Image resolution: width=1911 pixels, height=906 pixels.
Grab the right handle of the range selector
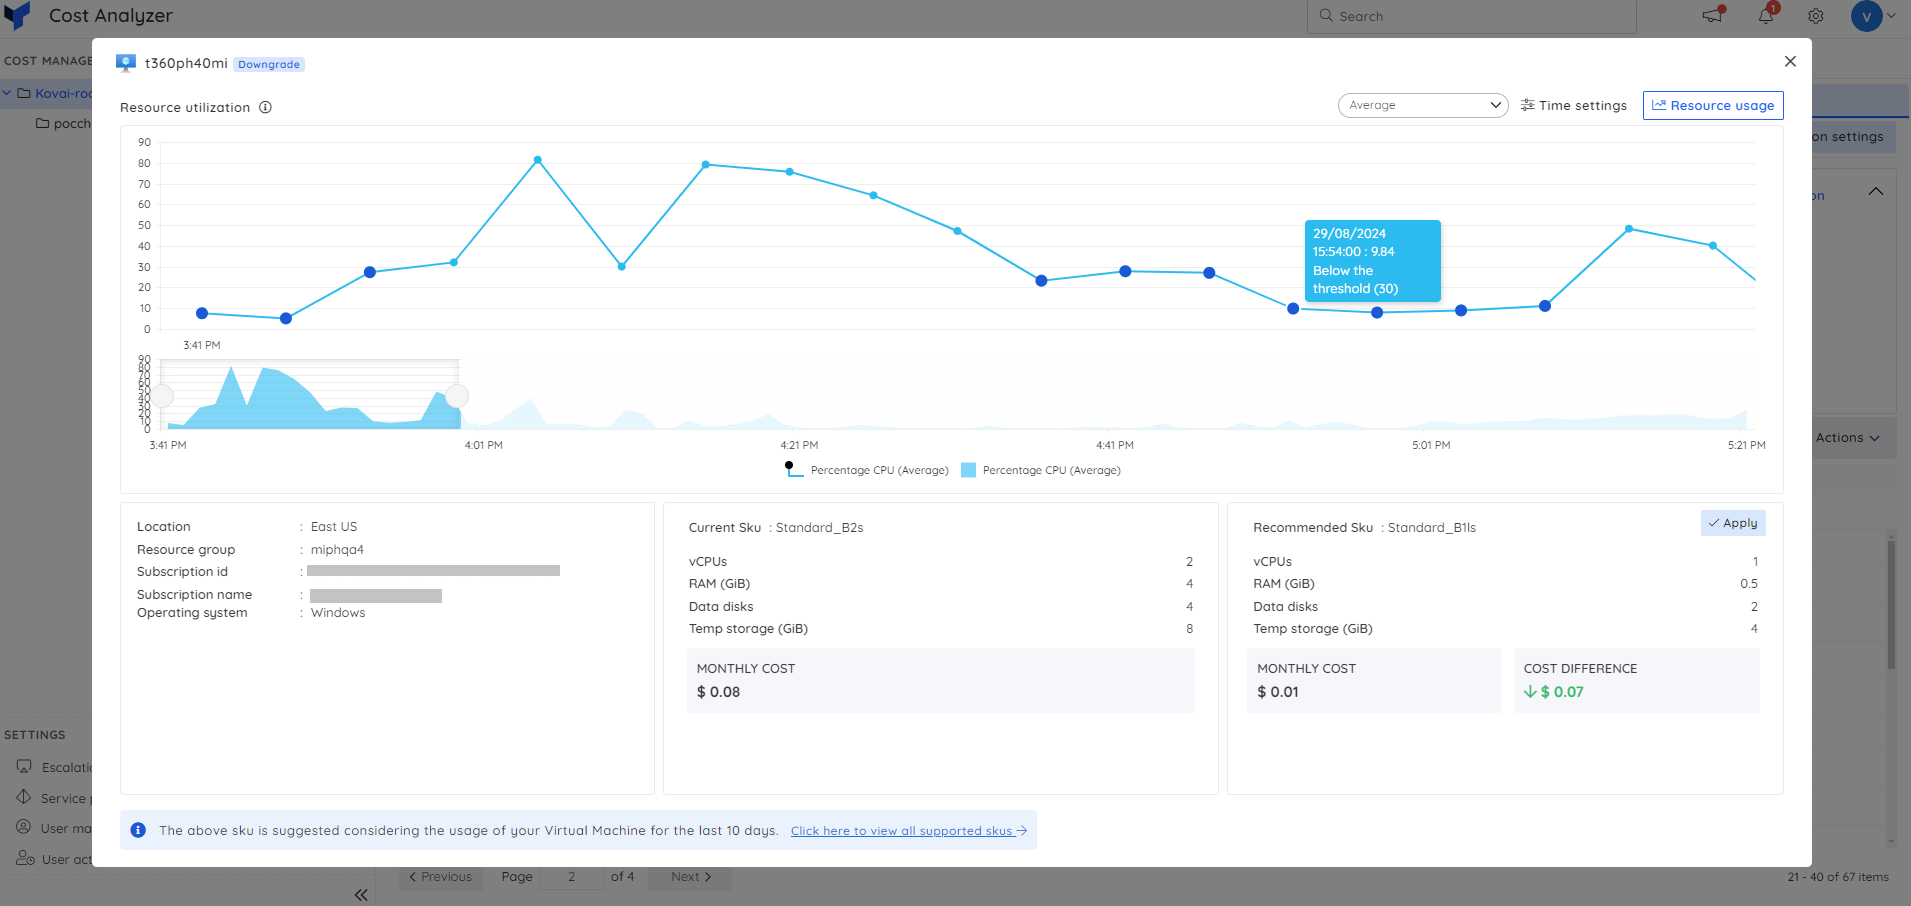click(x=457, y=395)
